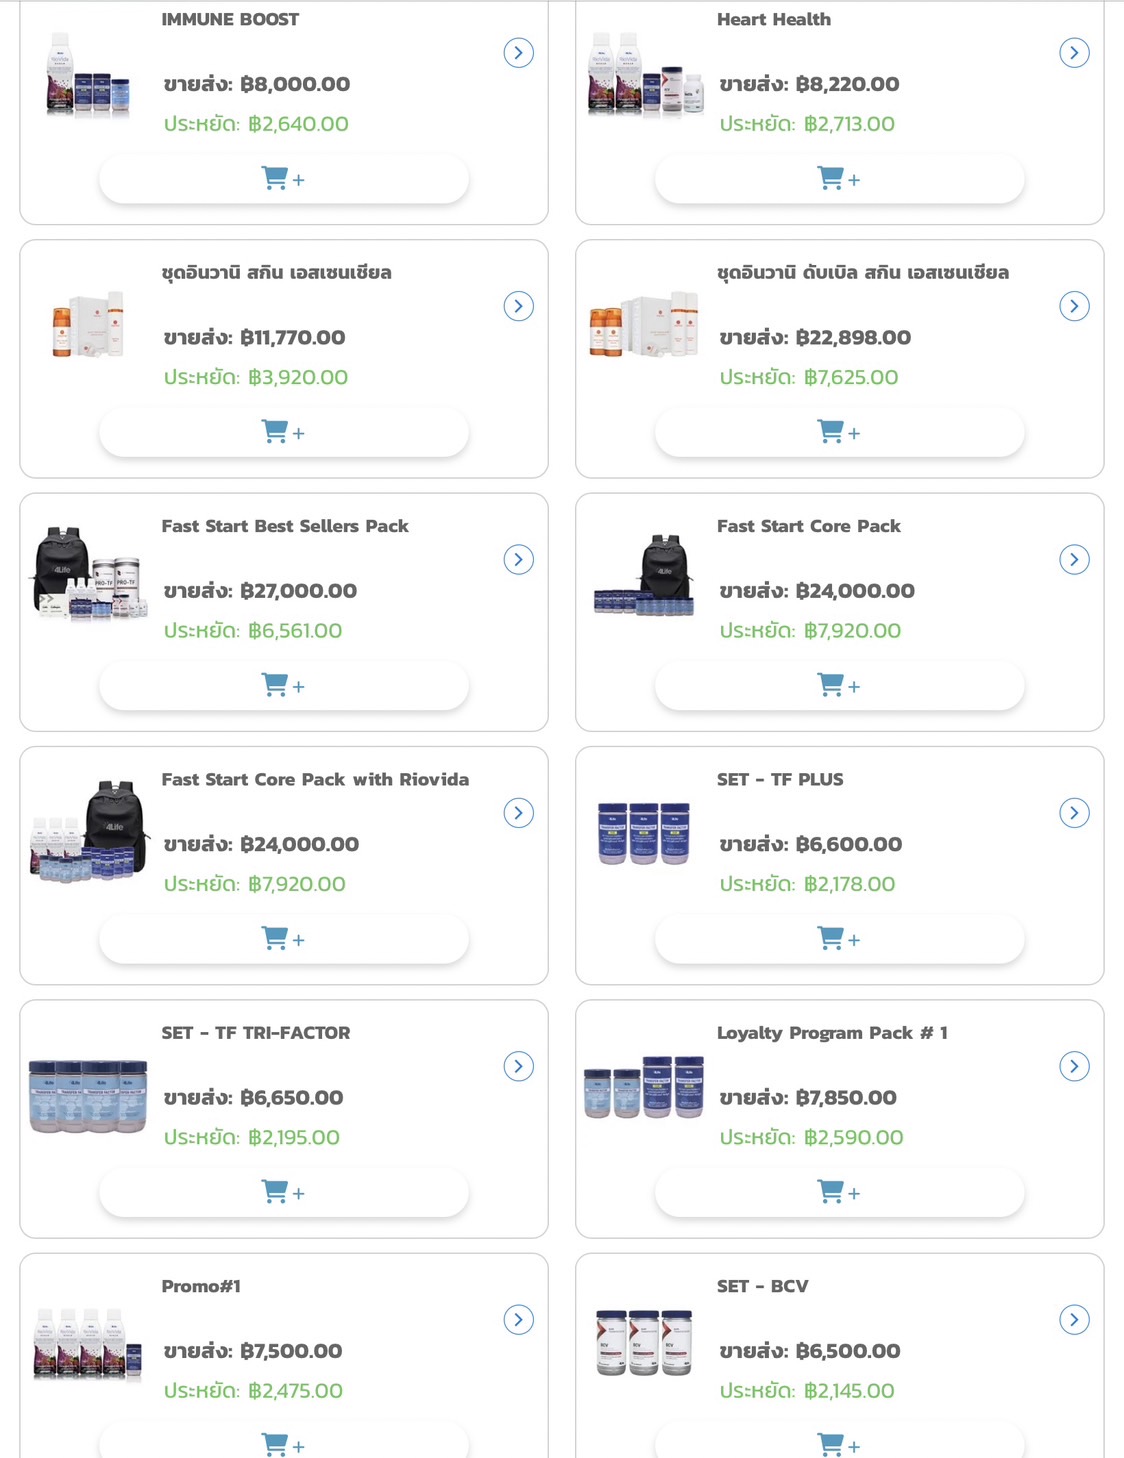Open SET - BCV details chevron
This screenshot has width=1124, height=1458.
point(1074,1320)
